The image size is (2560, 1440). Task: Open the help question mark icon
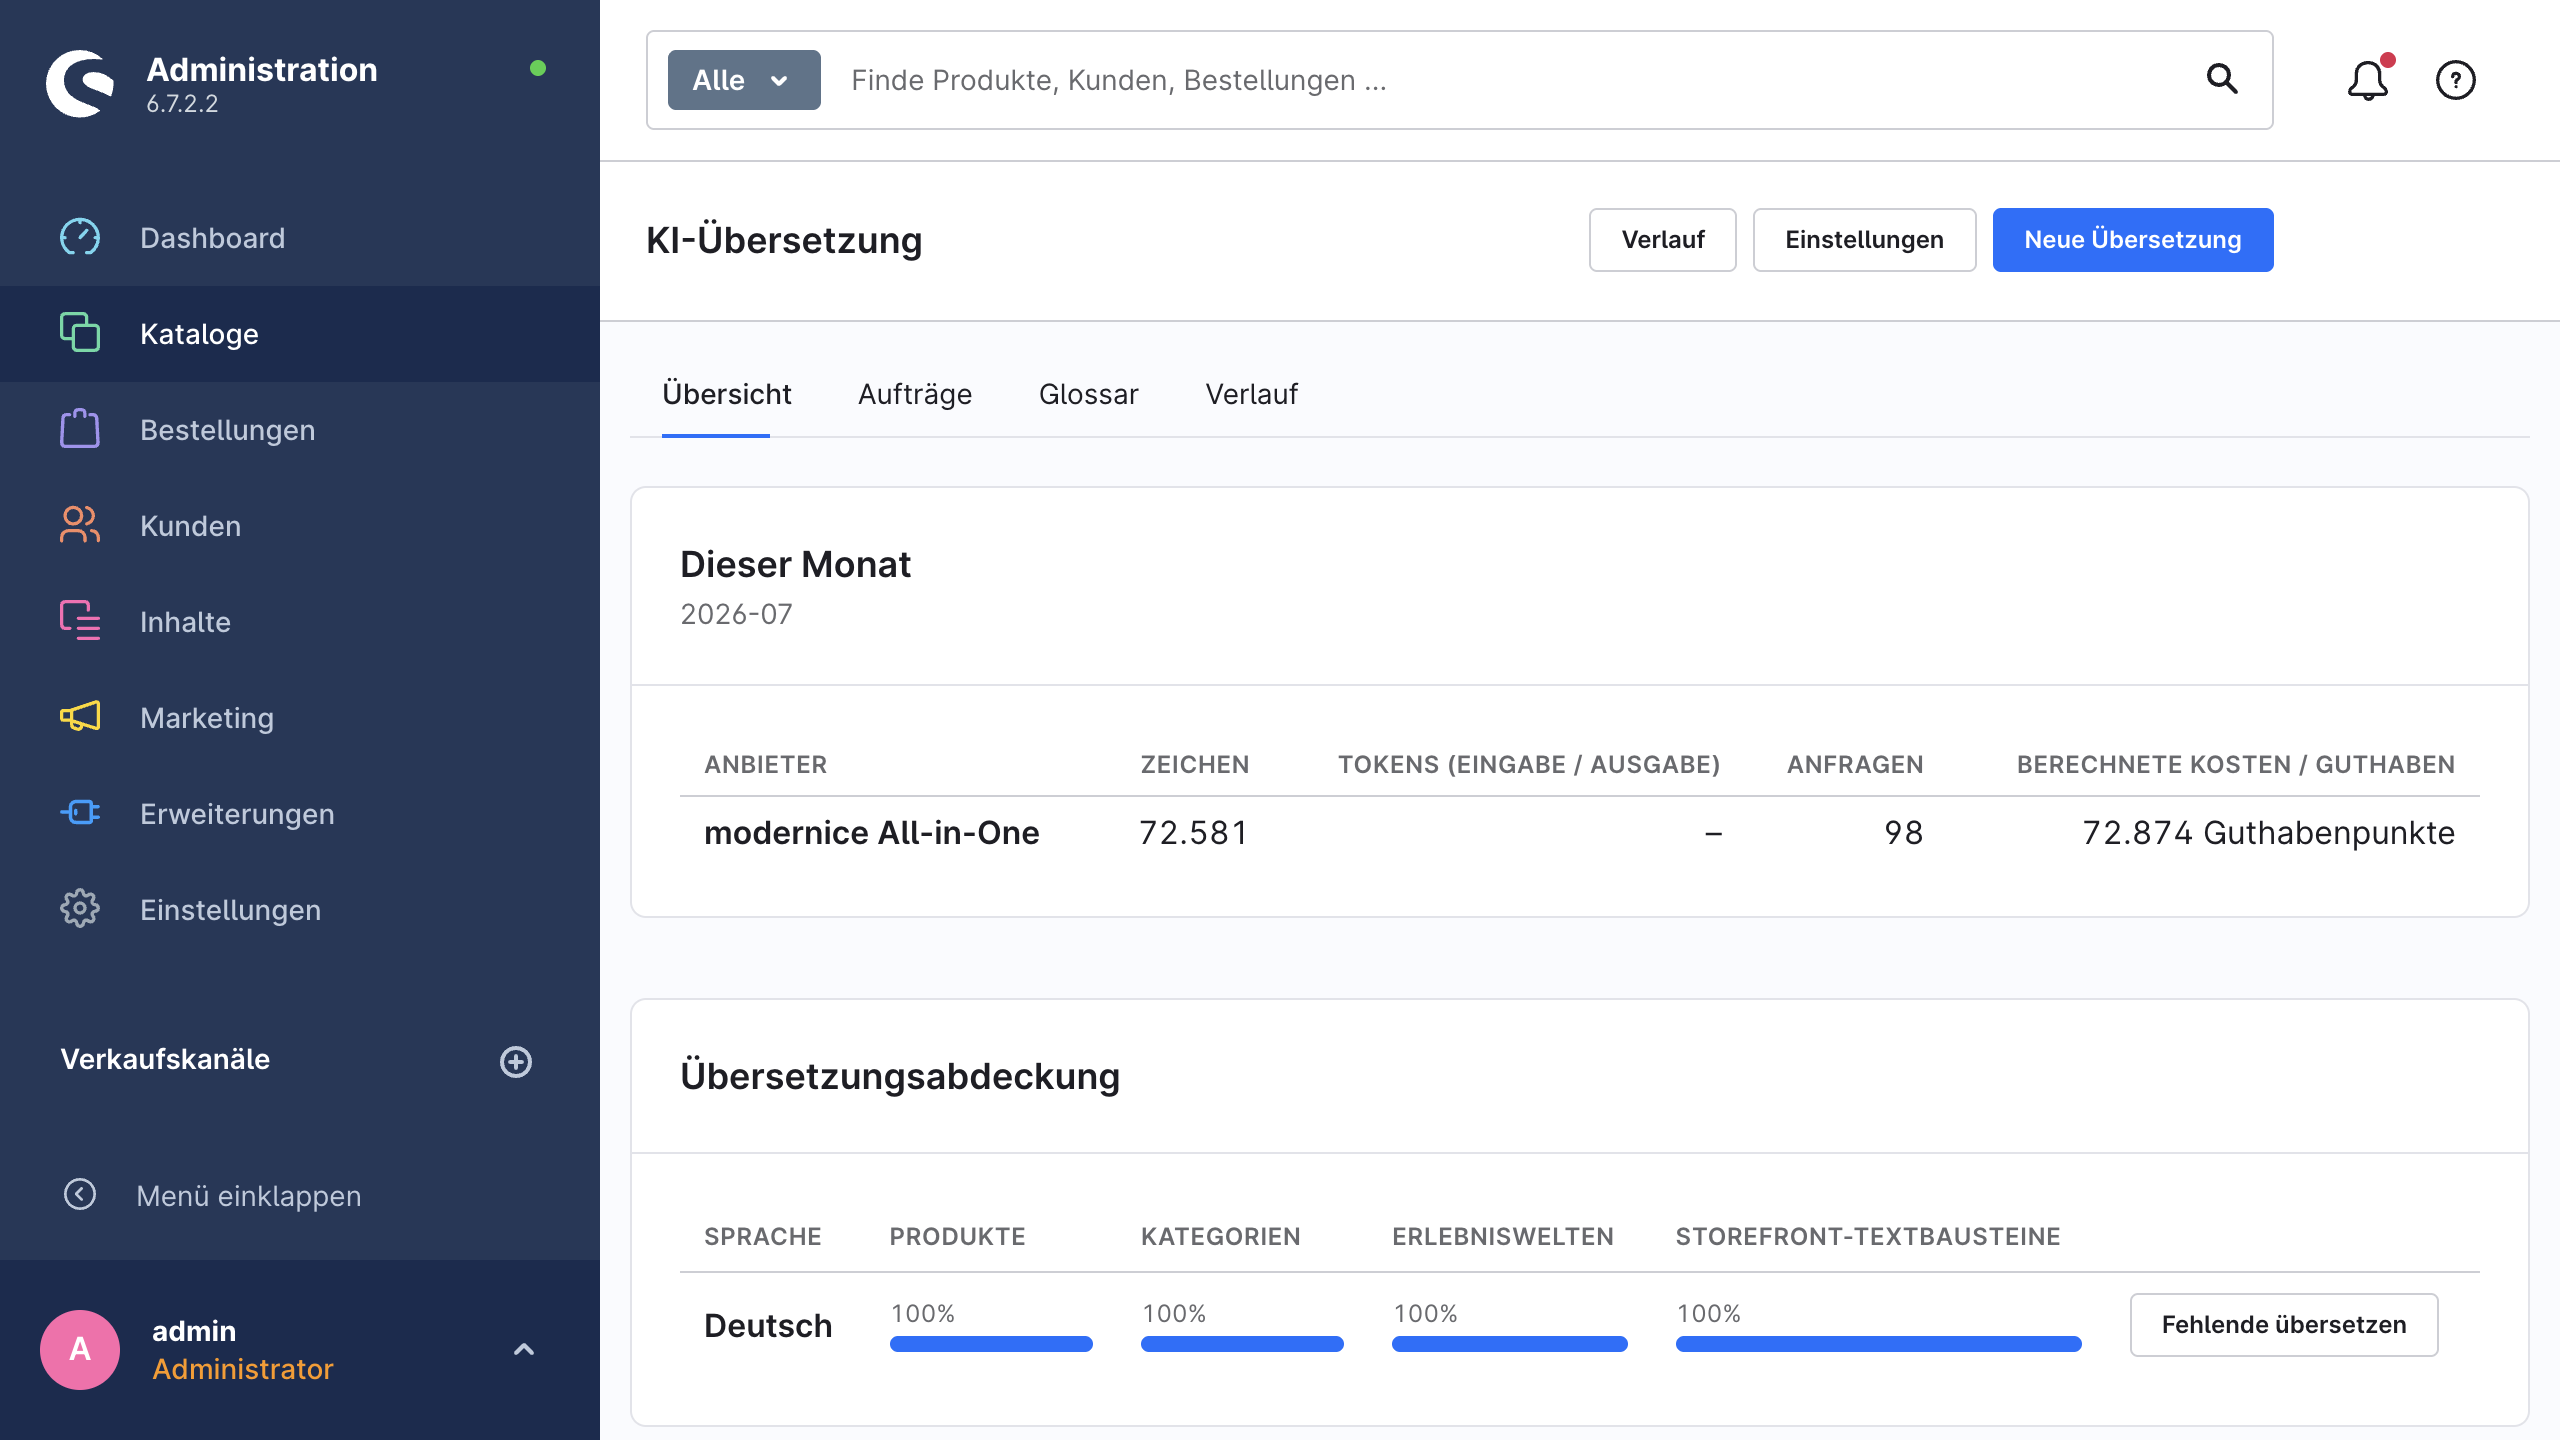click(2456, 80)
